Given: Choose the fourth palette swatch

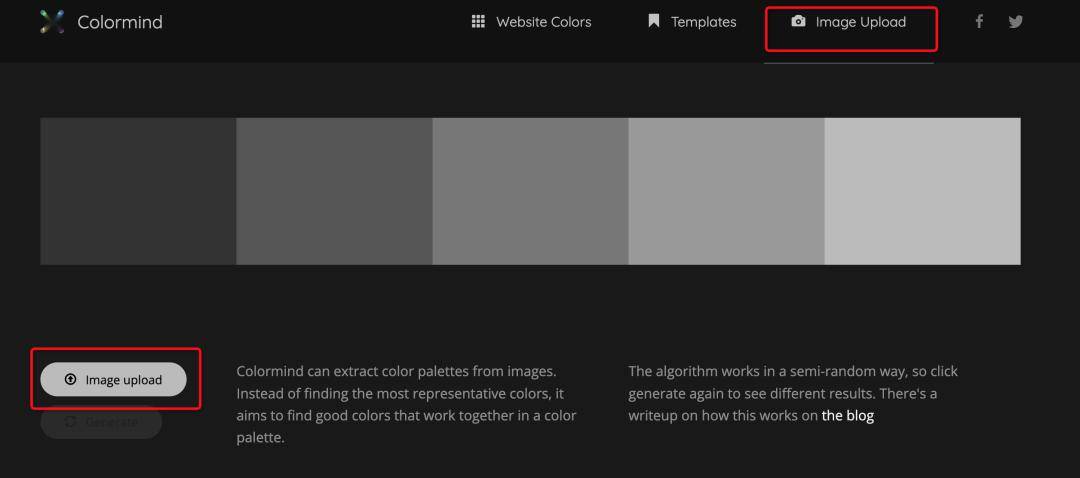Looking at the screenshot, I should (x=726, y=191).
